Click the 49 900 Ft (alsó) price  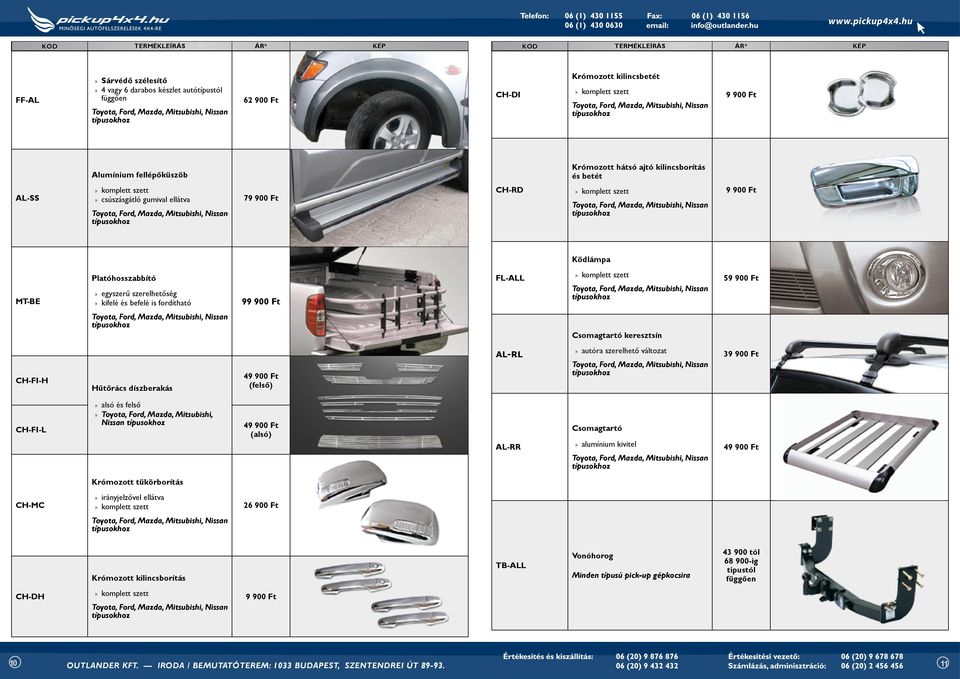click(x=261, y=429)
